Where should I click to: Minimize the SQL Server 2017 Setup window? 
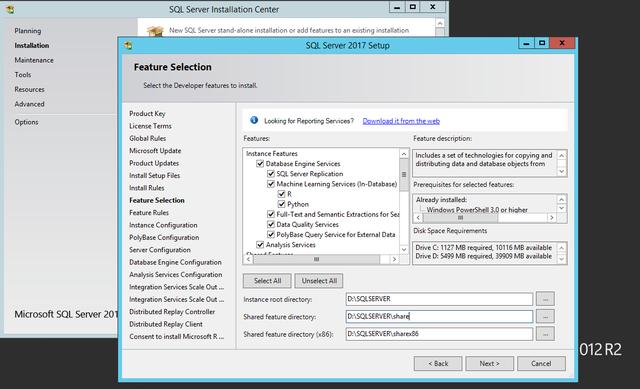(526, 43)
